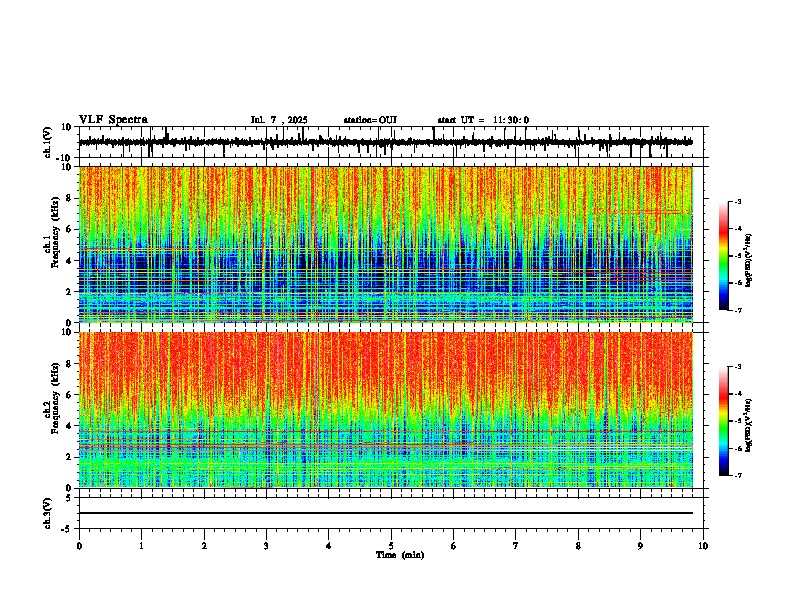Click the "Time (min)" axis label
This screenshot has height=612, width=792.
(x=400, y=555)
